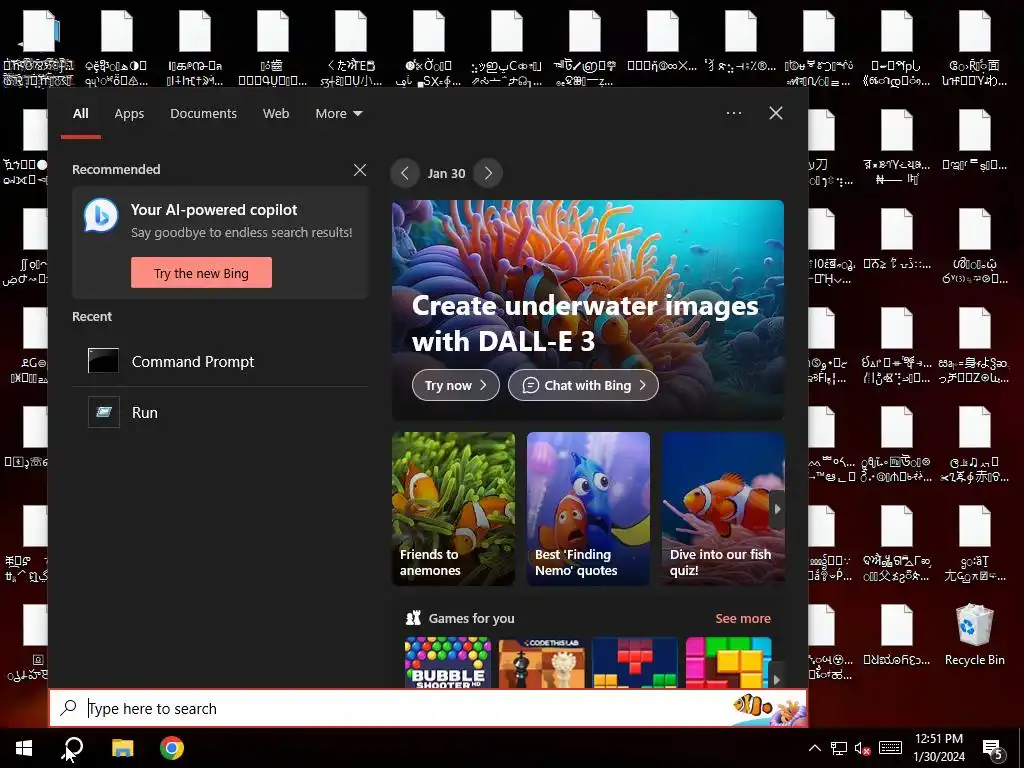Click the DALL-E 3 underwater banner image

click(x=588, y=310)
